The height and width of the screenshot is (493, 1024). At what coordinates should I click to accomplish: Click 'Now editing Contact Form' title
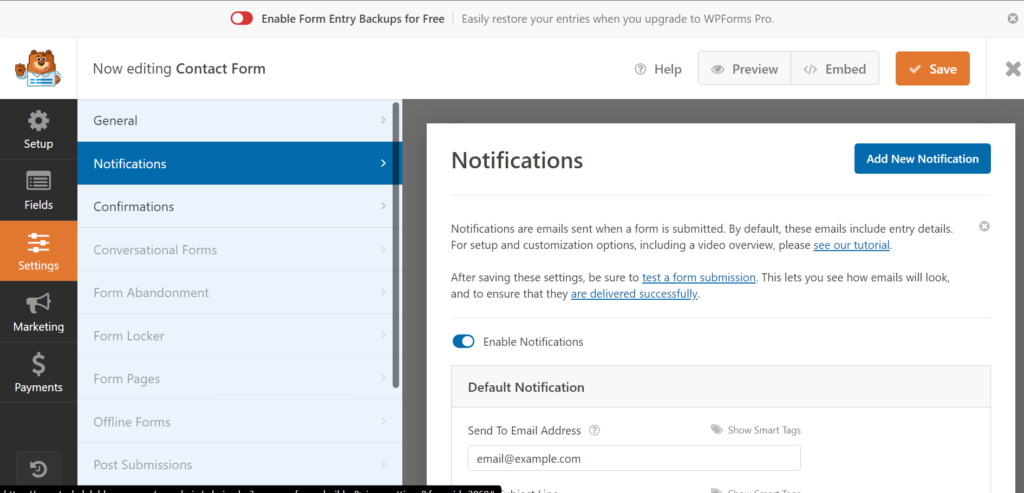[x=179, y=69]
